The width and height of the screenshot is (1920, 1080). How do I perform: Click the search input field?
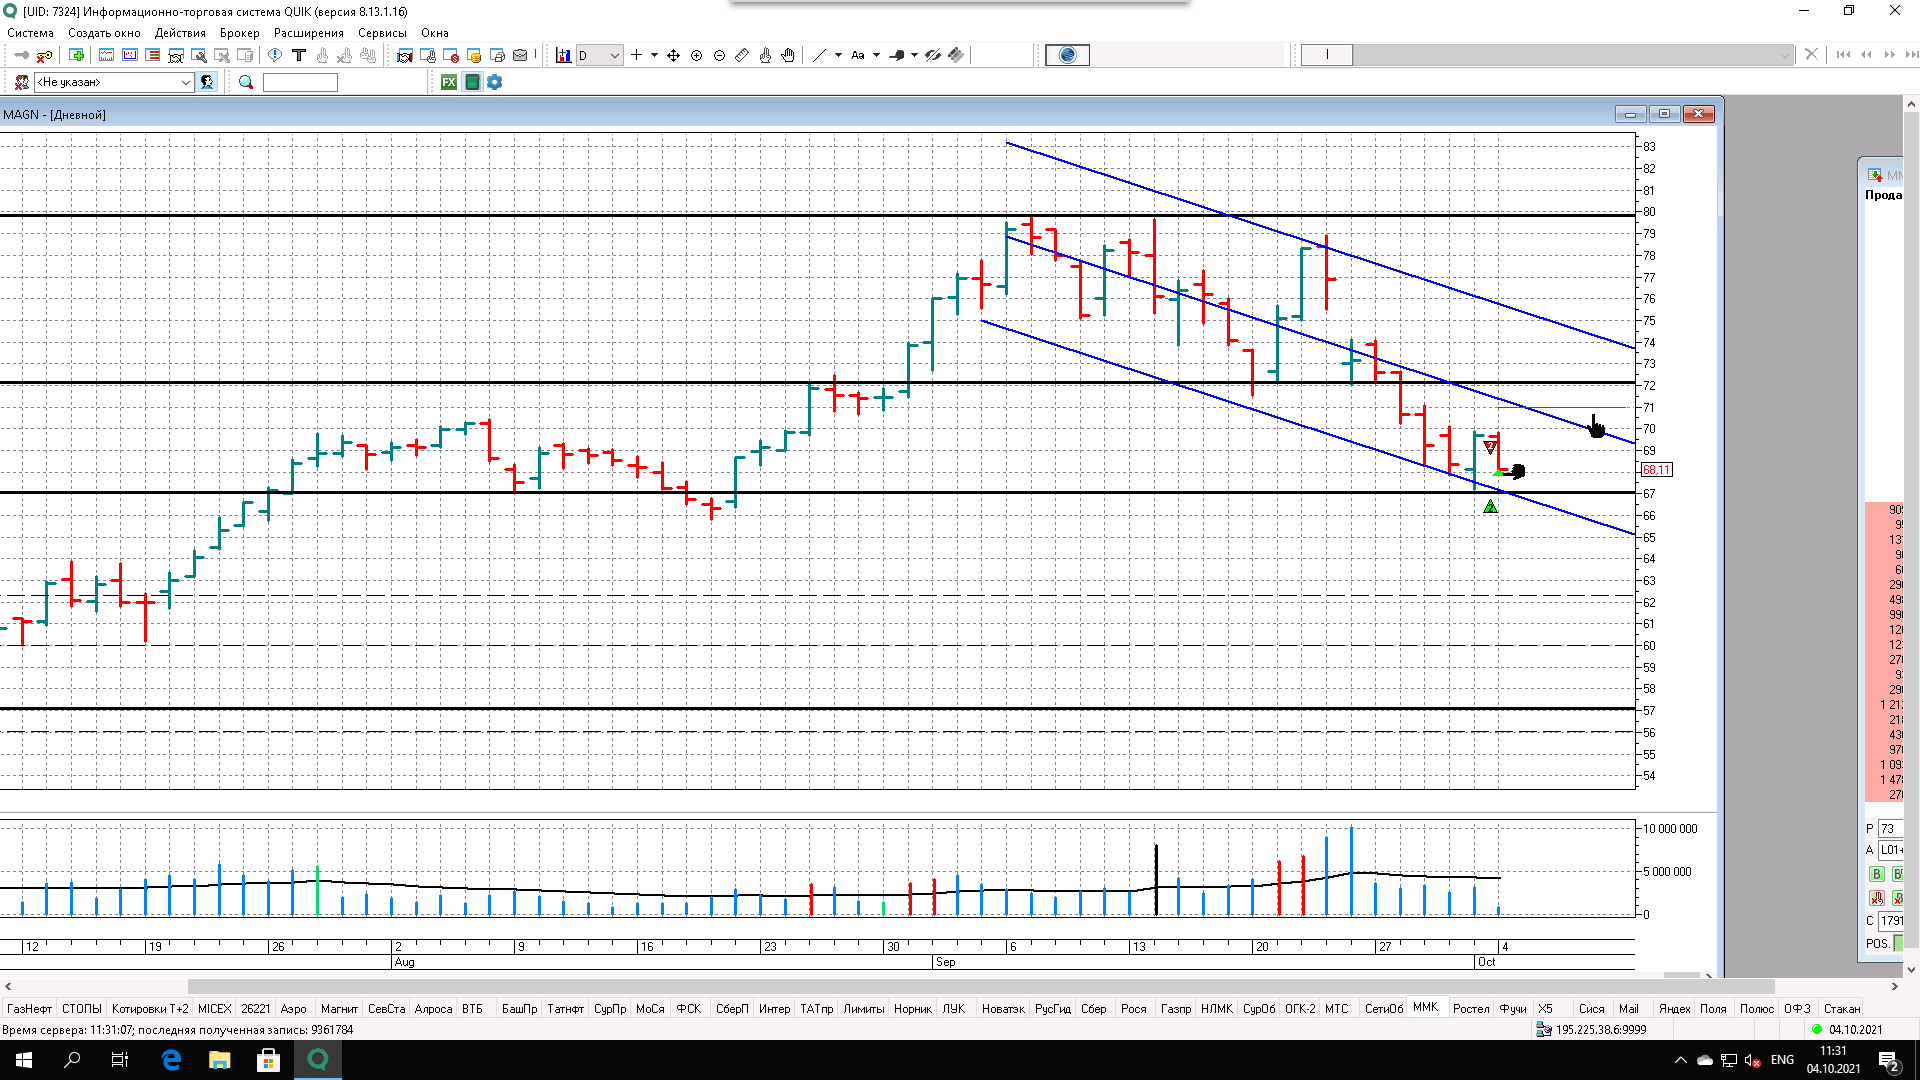tap(300, 82)
